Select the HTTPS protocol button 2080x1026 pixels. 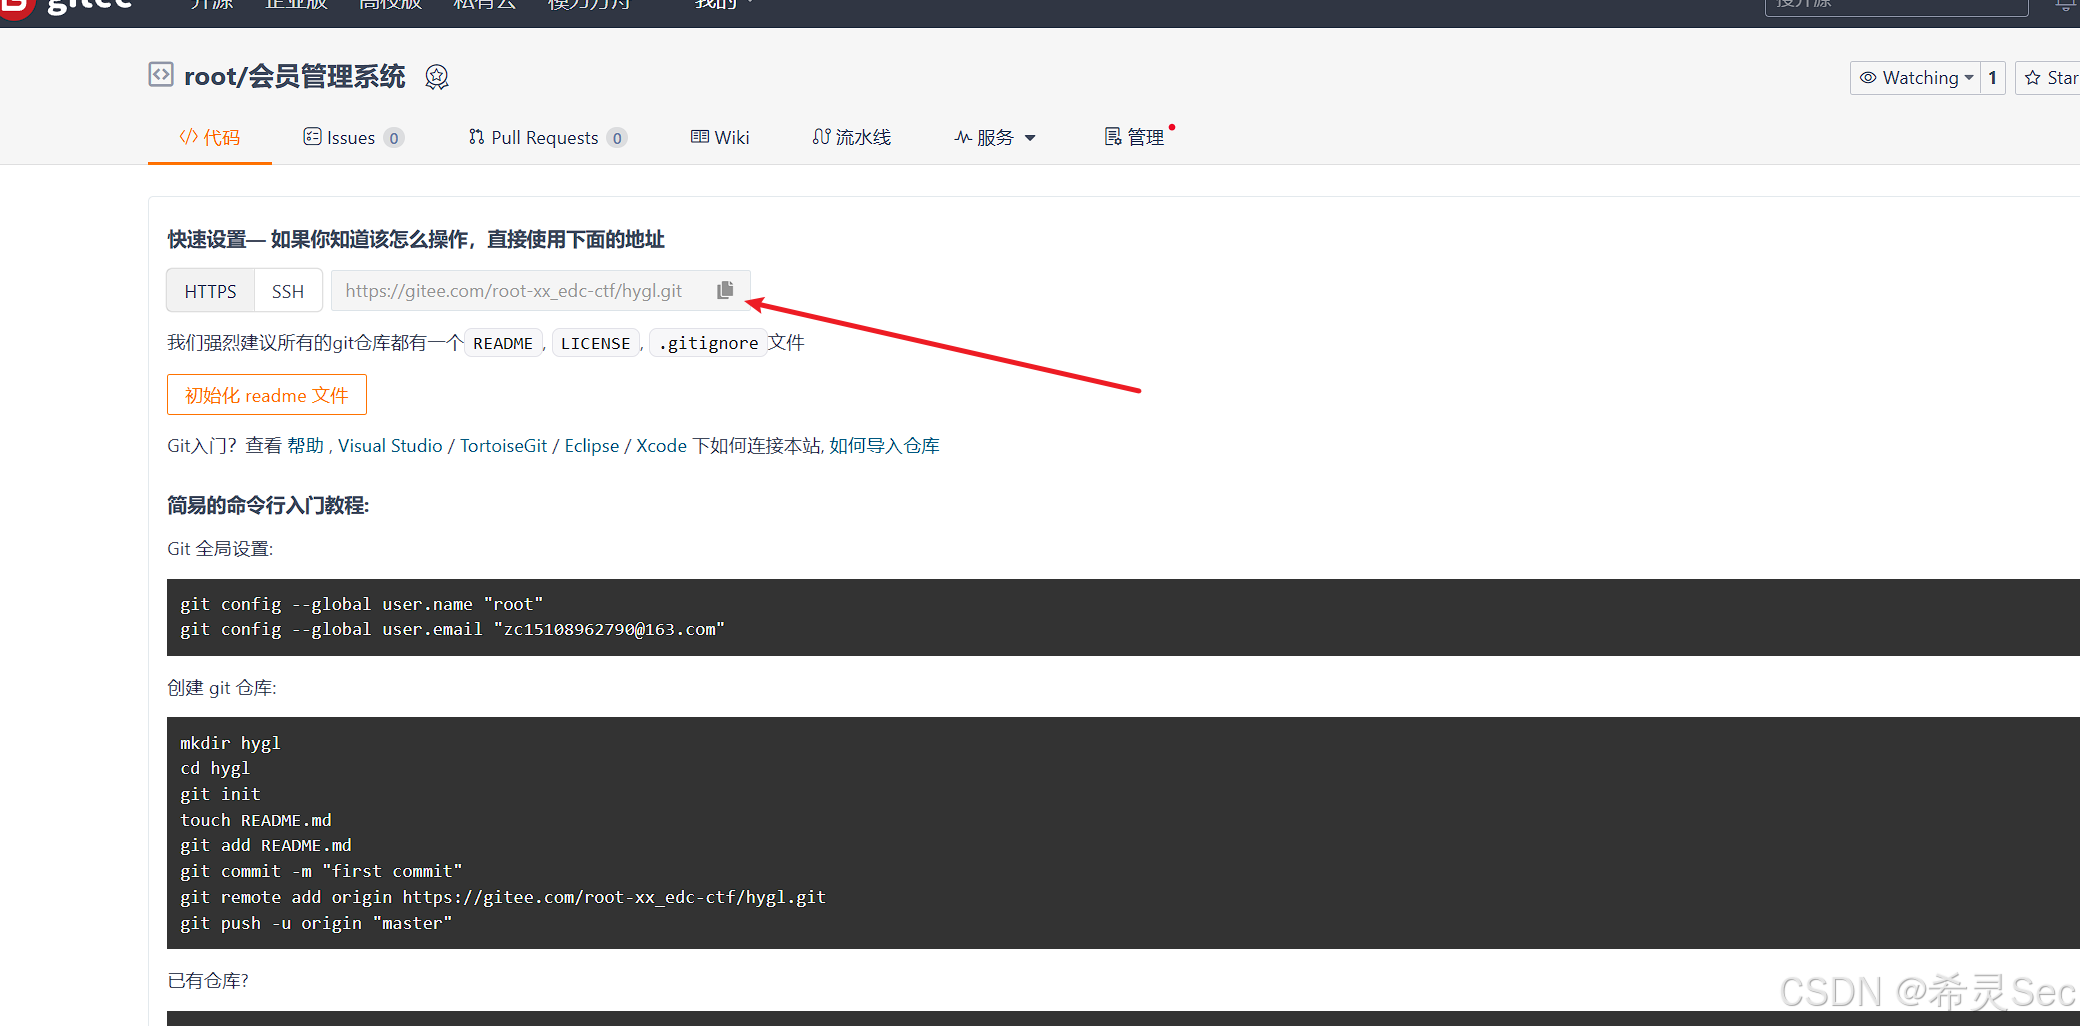click(210, 291)
